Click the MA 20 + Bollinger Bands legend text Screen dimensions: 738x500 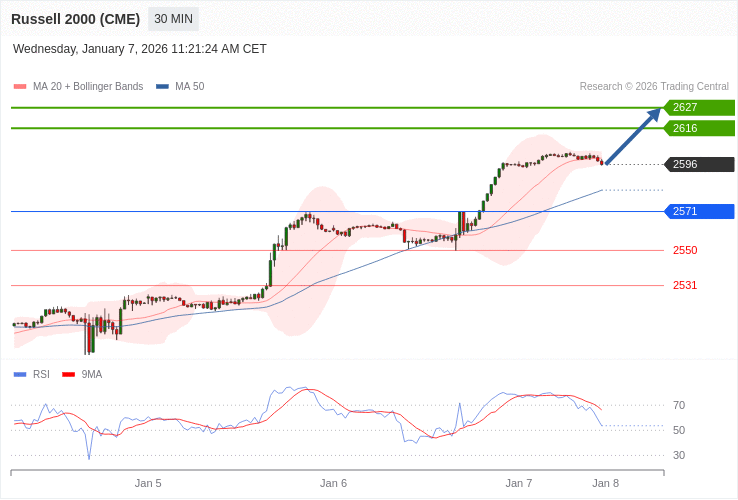(88, 87)
